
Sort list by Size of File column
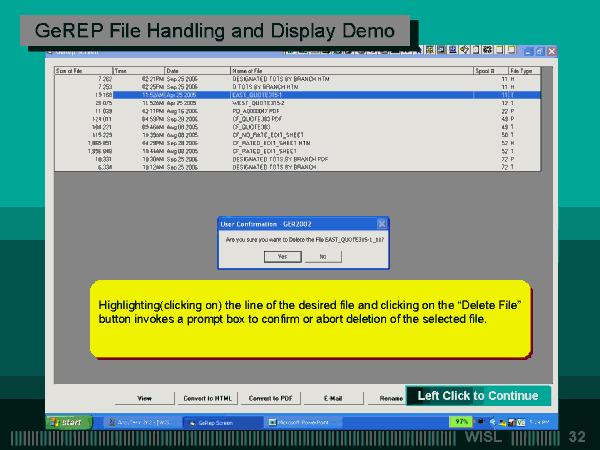tap(82, 71)
